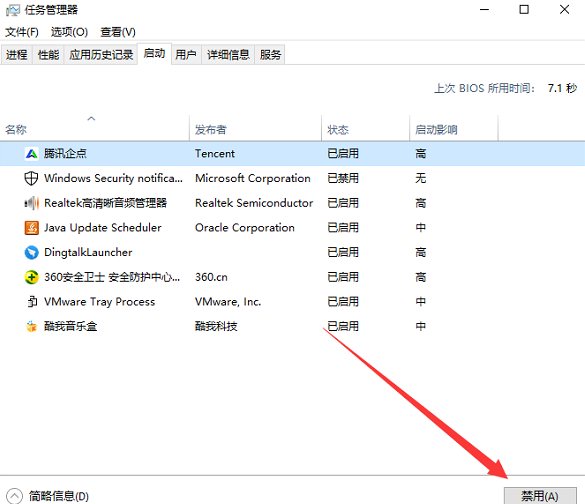Click the Oracle Corporation publisher cell
This screenshot has height=504, width=585.
click(x=245, y=228)
